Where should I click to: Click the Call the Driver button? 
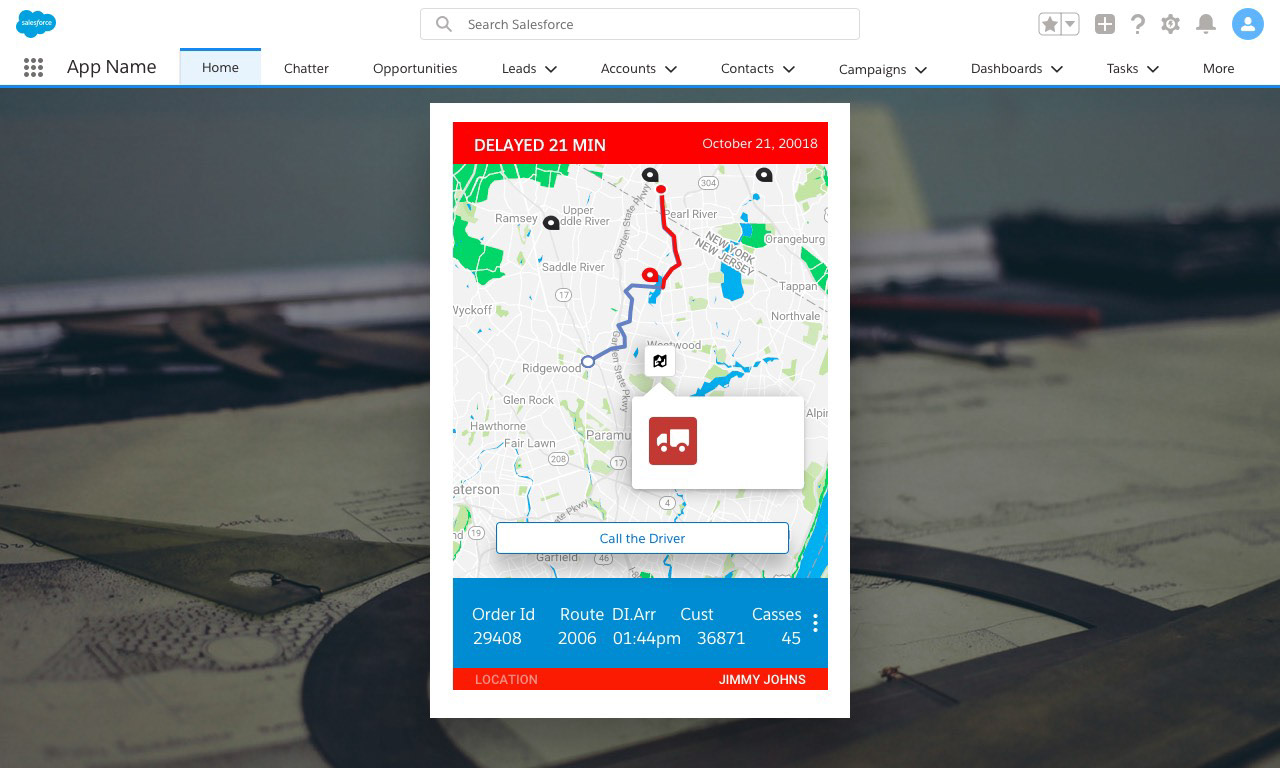pos(642,538)
